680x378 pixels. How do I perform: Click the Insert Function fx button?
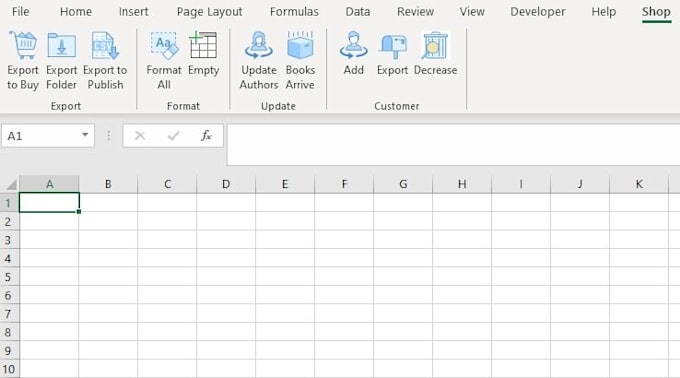click(206, 136)
